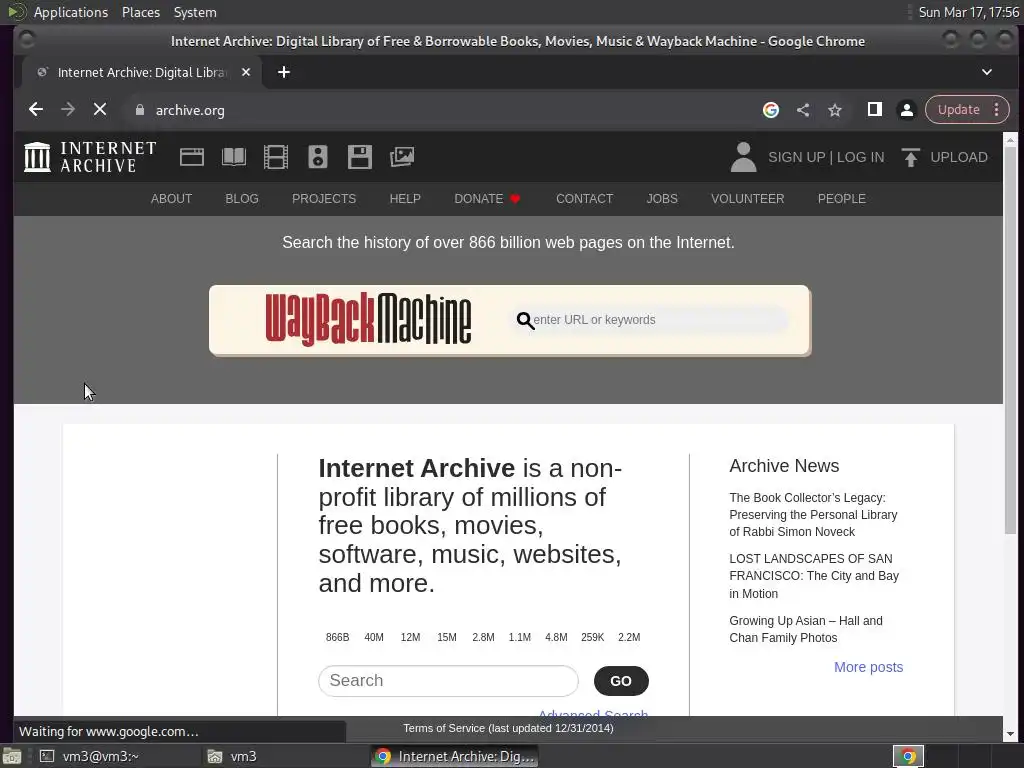Open Chrome three-dot menu
This screenshot has height=768, width=1024.
(997, 110)
